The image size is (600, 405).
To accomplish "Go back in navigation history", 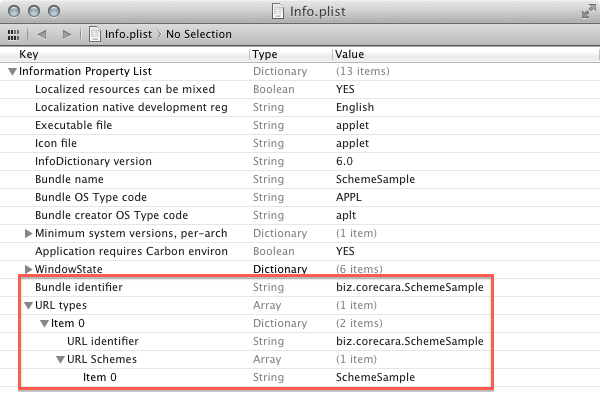I will tap(43, 34).
